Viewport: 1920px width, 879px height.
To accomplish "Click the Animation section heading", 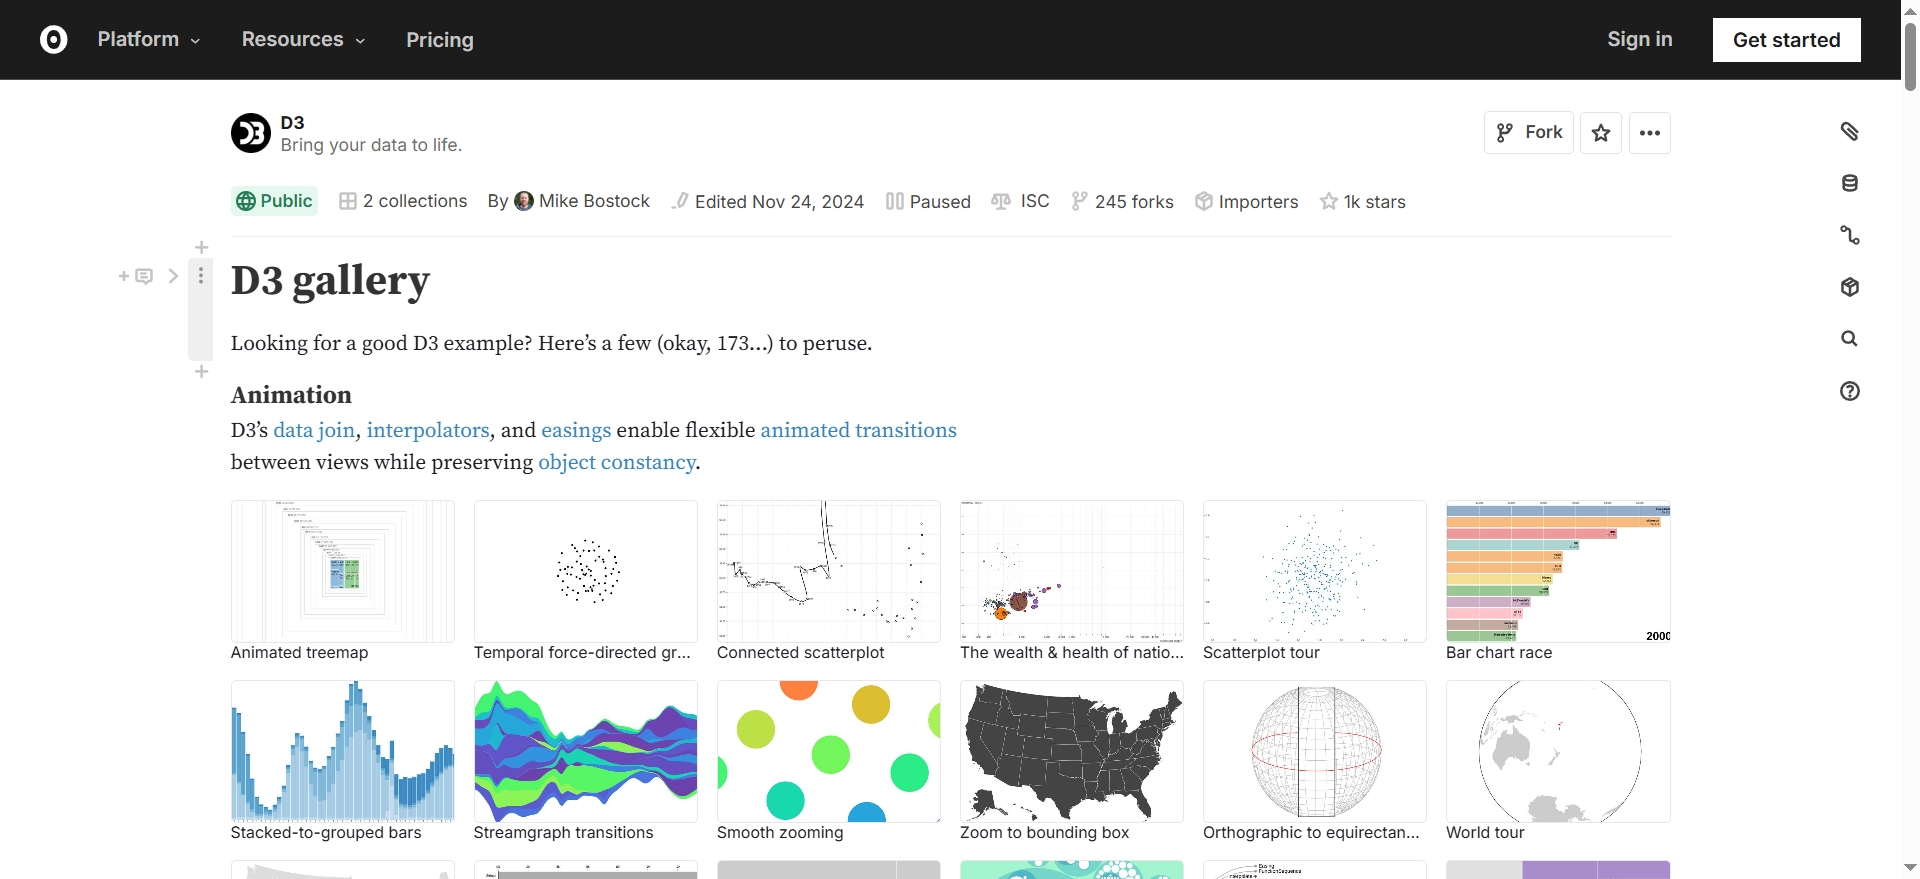I will (x=291, y=395).
